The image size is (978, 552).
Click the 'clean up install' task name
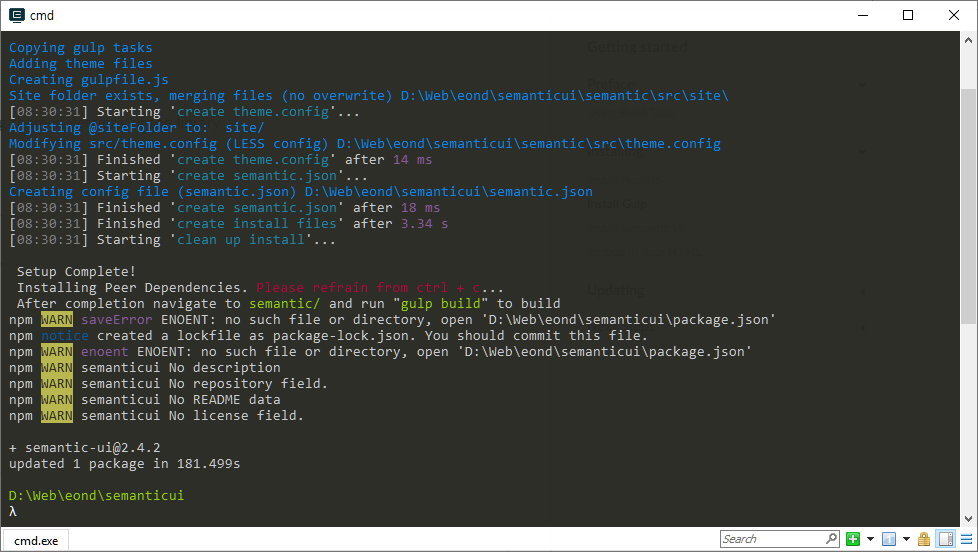[240, 240]
